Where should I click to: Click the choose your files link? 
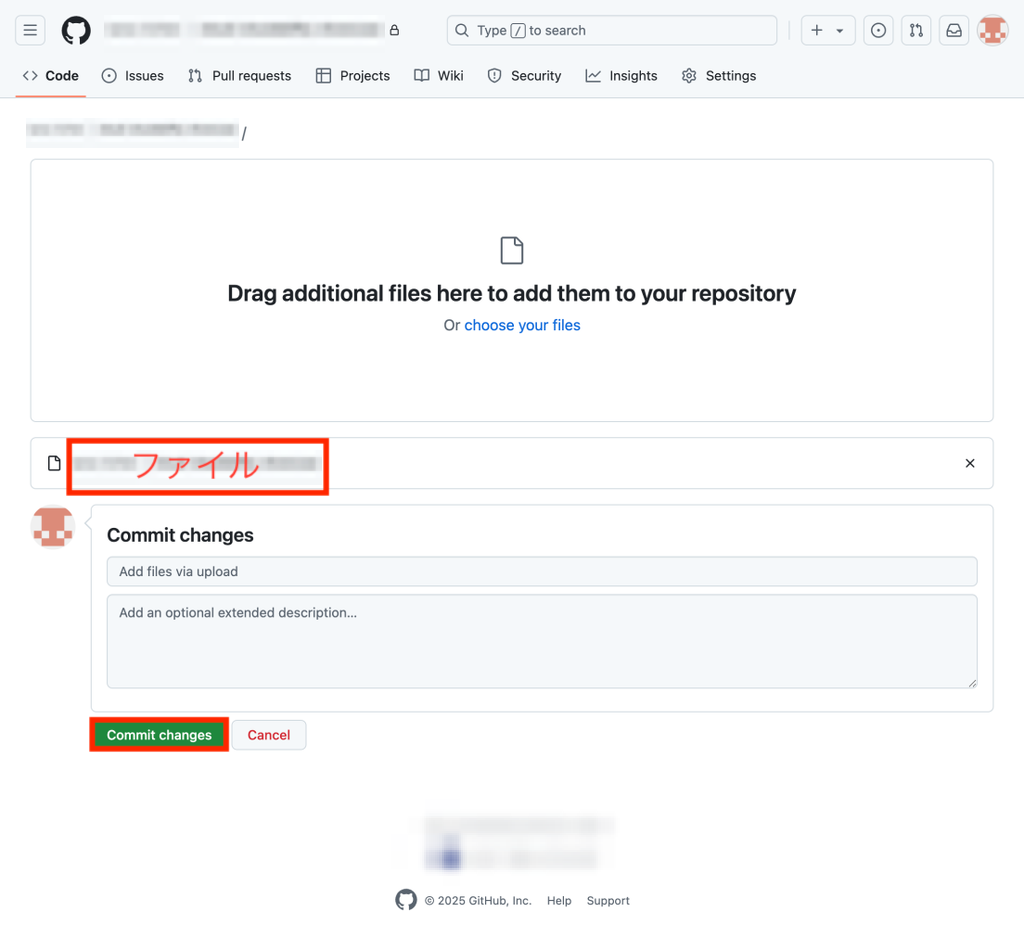coord(522,325)
